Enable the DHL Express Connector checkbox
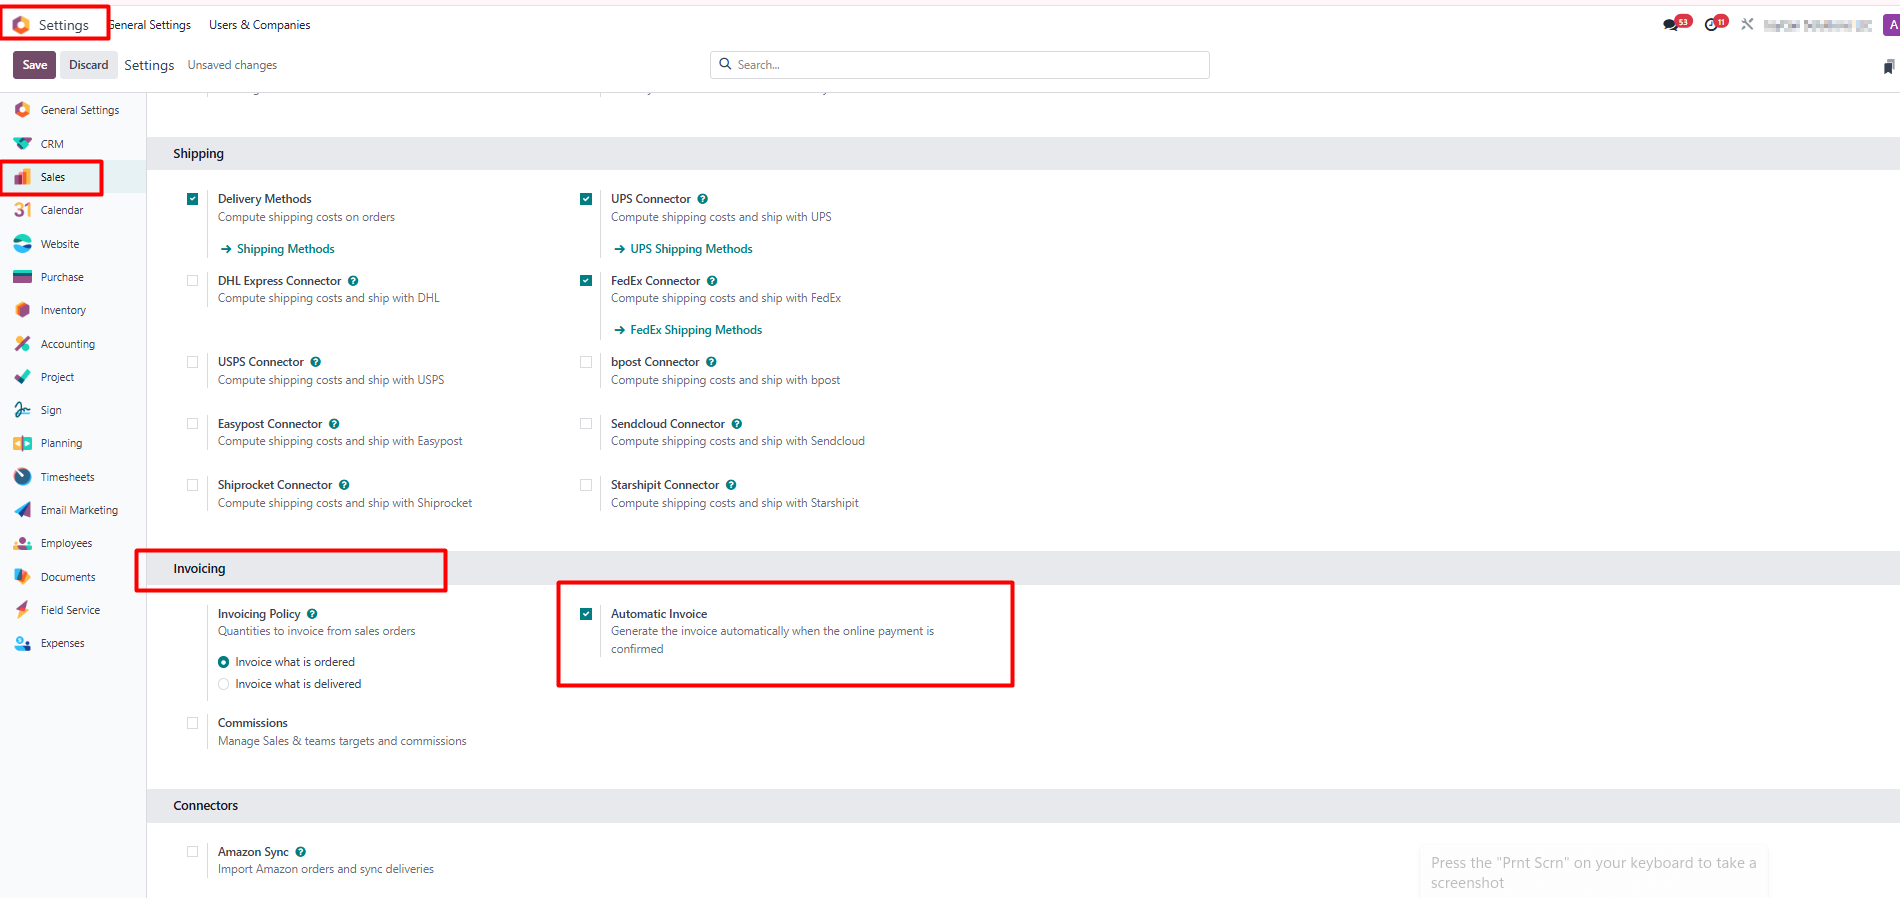This screenshot has height=898, width=1900. click(x=192, y=281)
